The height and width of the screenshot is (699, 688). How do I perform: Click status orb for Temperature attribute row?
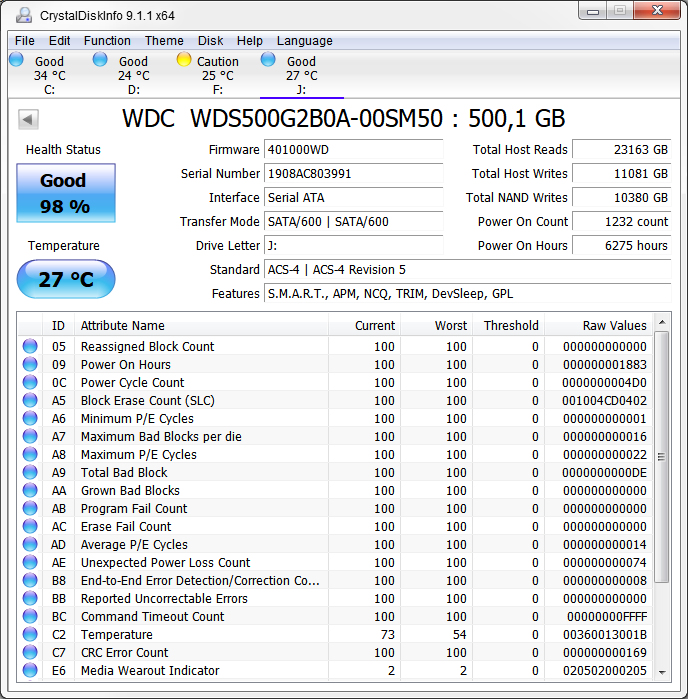point(30,634)
